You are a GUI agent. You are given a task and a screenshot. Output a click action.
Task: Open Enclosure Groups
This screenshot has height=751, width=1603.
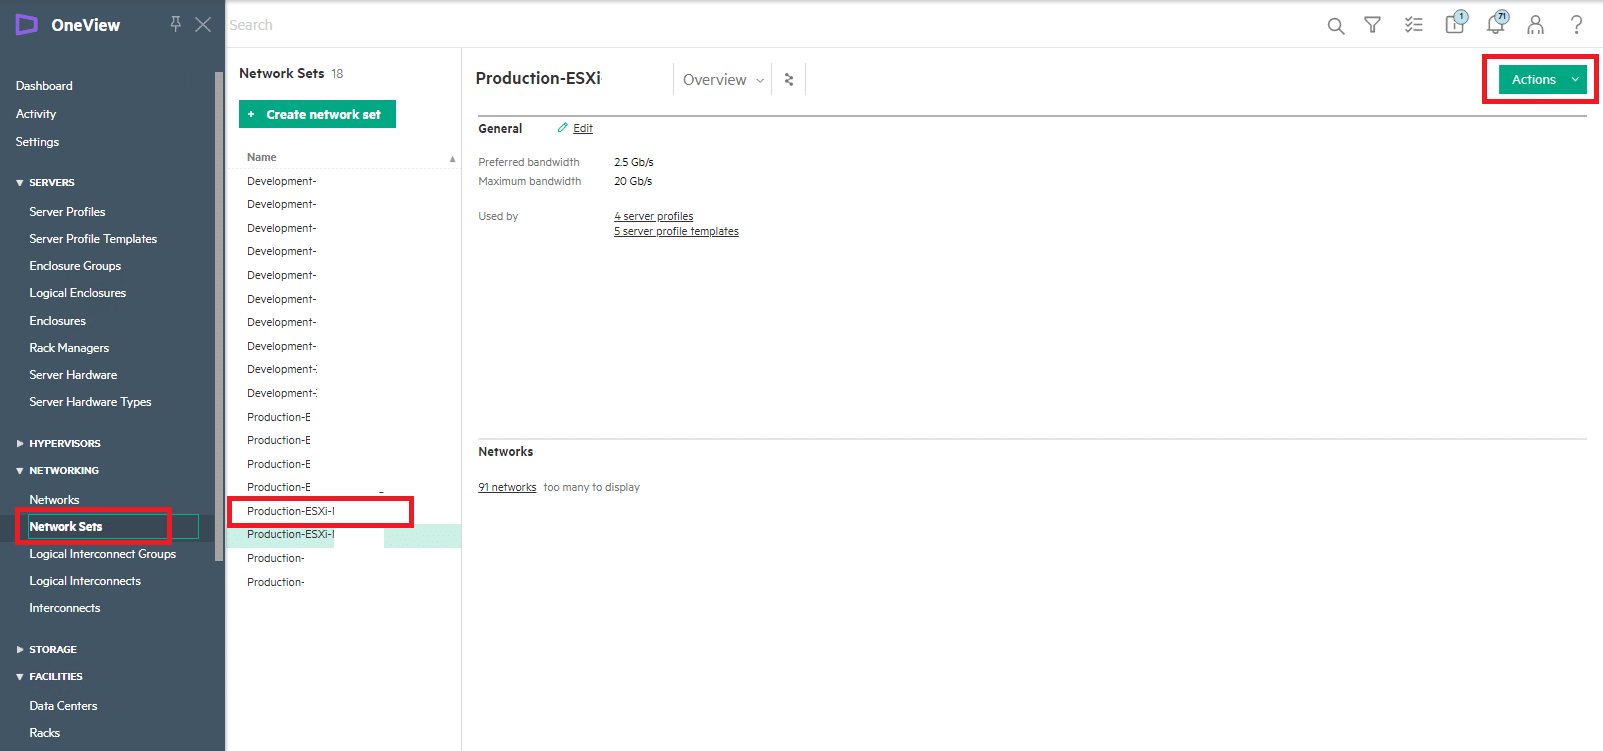tap(75, 266)
